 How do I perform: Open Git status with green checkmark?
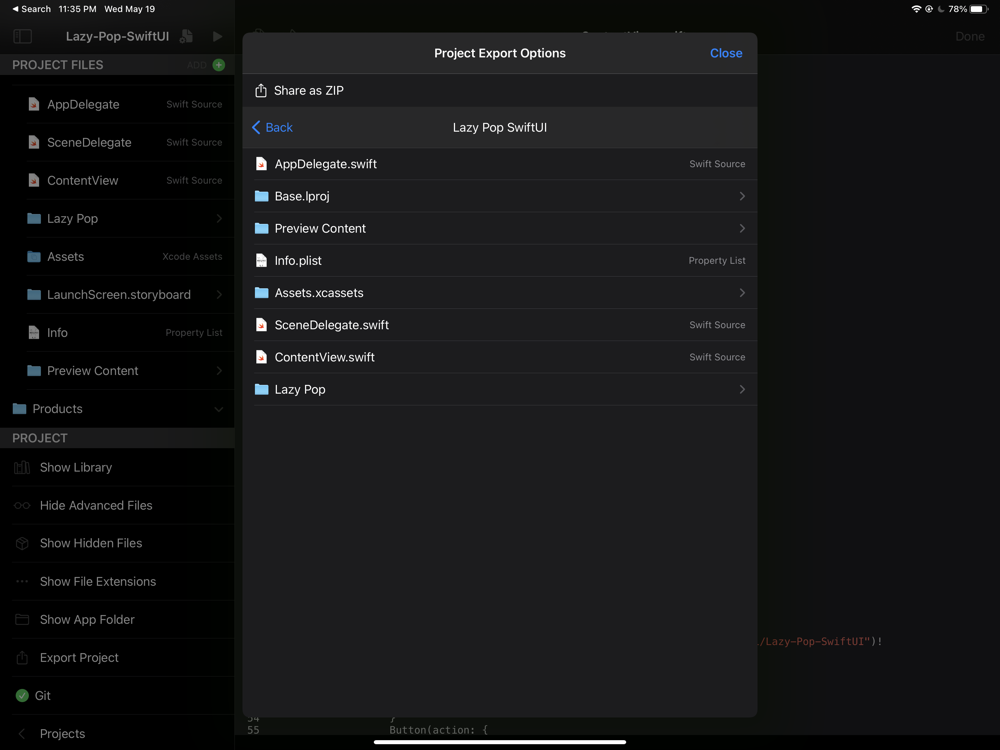[x=22, y=696]
